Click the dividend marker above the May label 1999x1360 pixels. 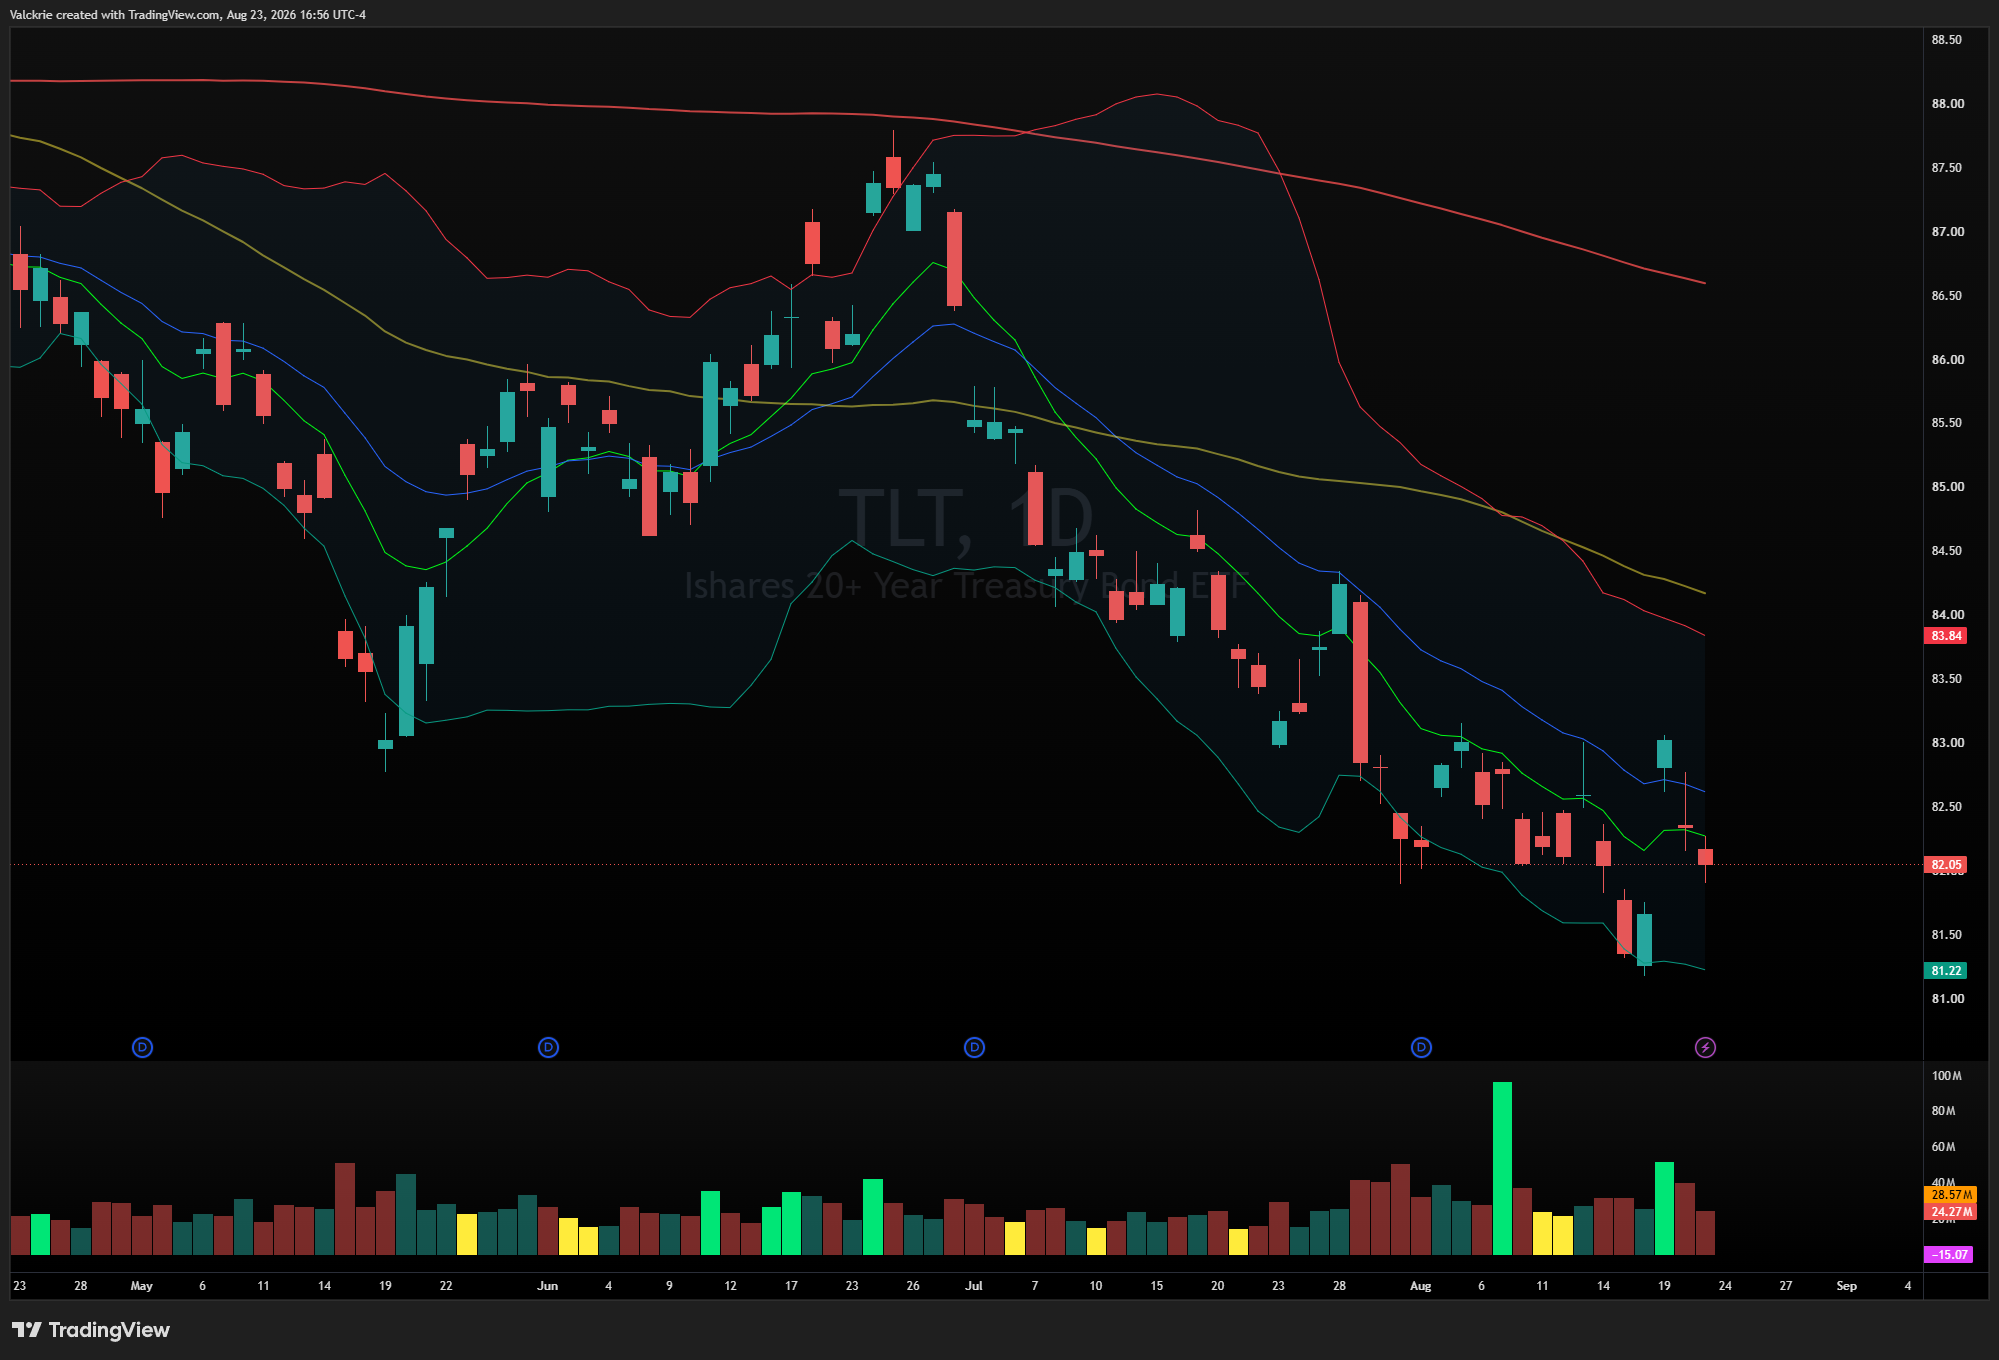tap(142, 1047)
